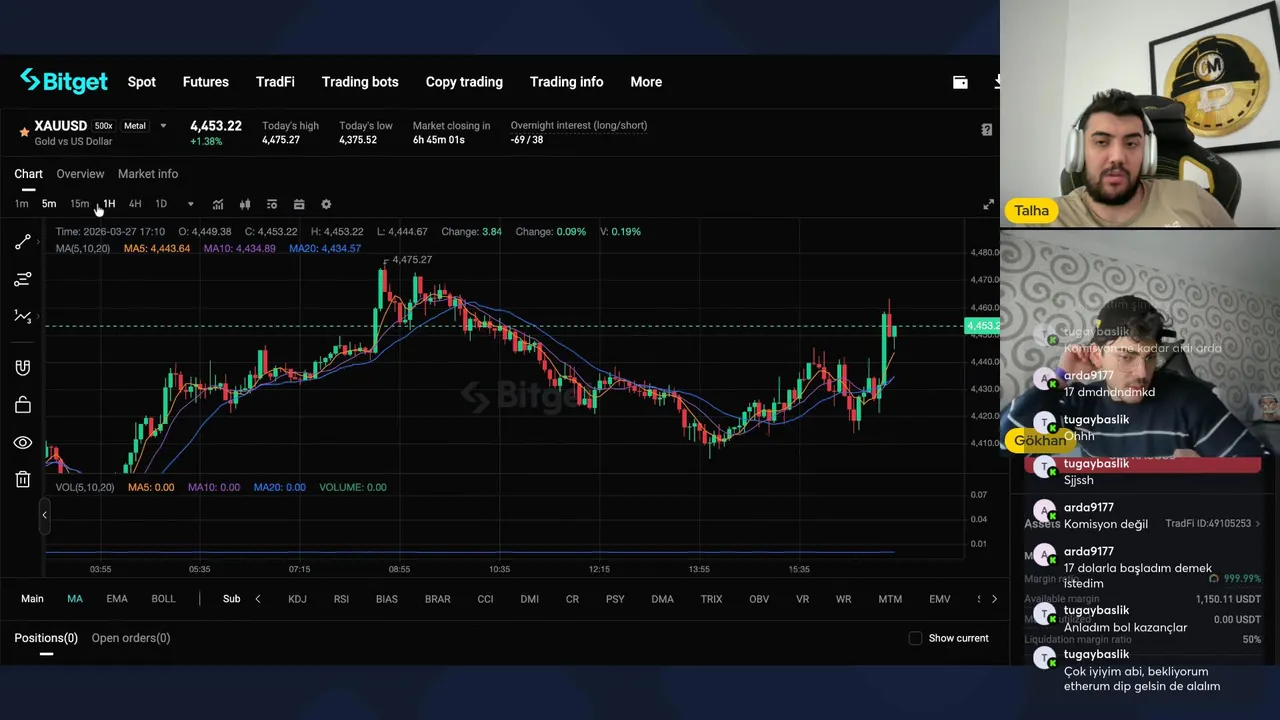Enable the DMI sub indicator
The width and height of the screenshot is (1280, 720).
(529, 599)
